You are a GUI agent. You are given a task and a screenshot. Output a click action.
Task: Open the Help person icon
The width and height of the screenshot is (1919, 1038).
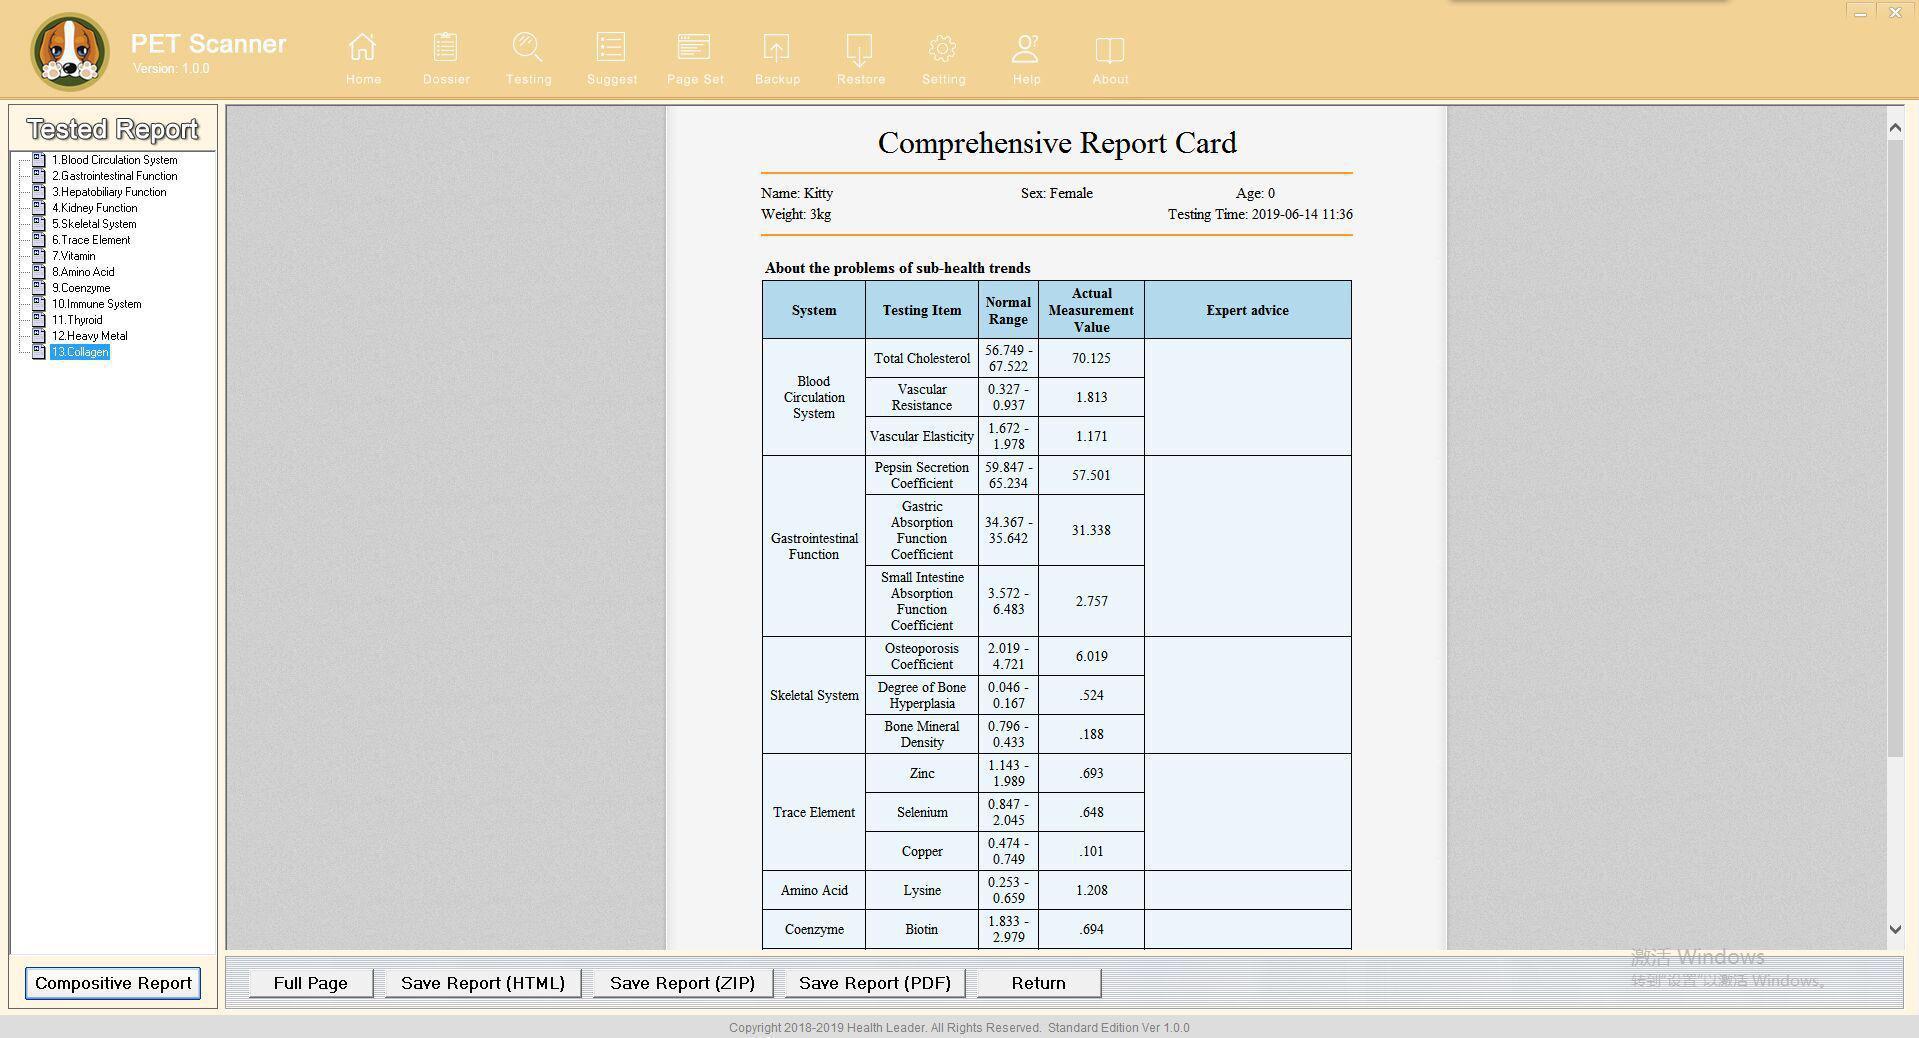1026,48
